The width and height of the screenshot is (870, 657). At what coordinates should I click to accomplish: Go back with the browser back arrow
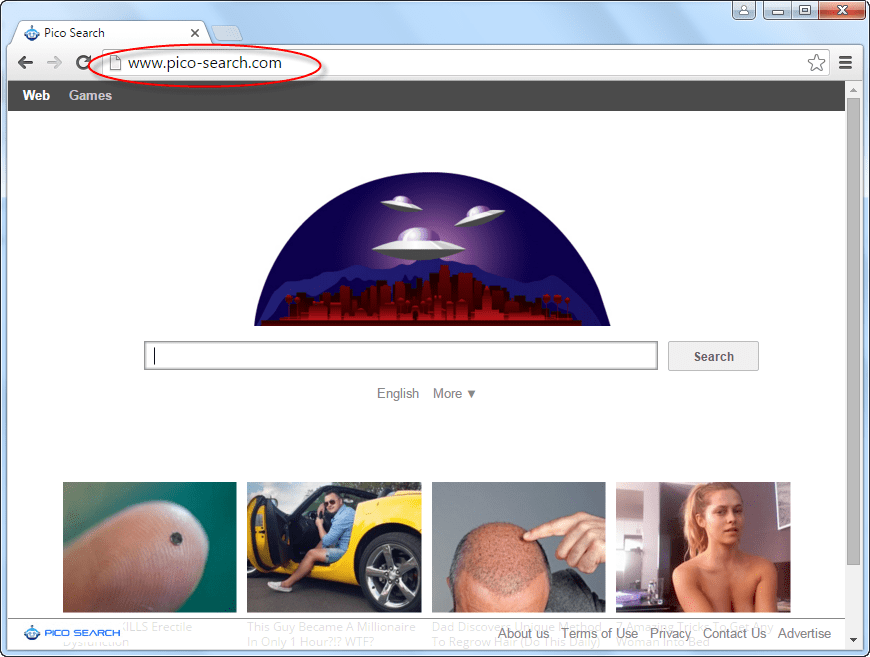(x=26, y=63)
